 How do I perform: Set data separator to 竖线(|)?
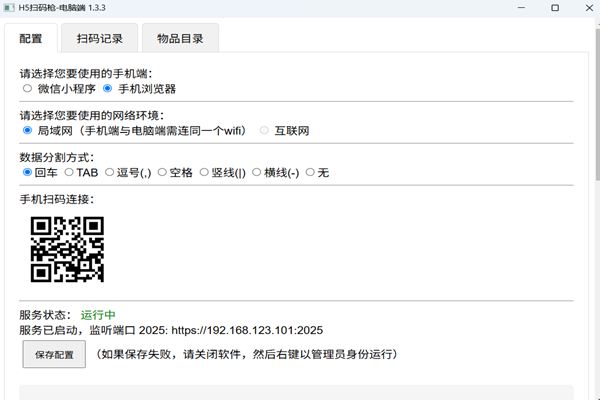pyautogui.click(x=204, y=172)
